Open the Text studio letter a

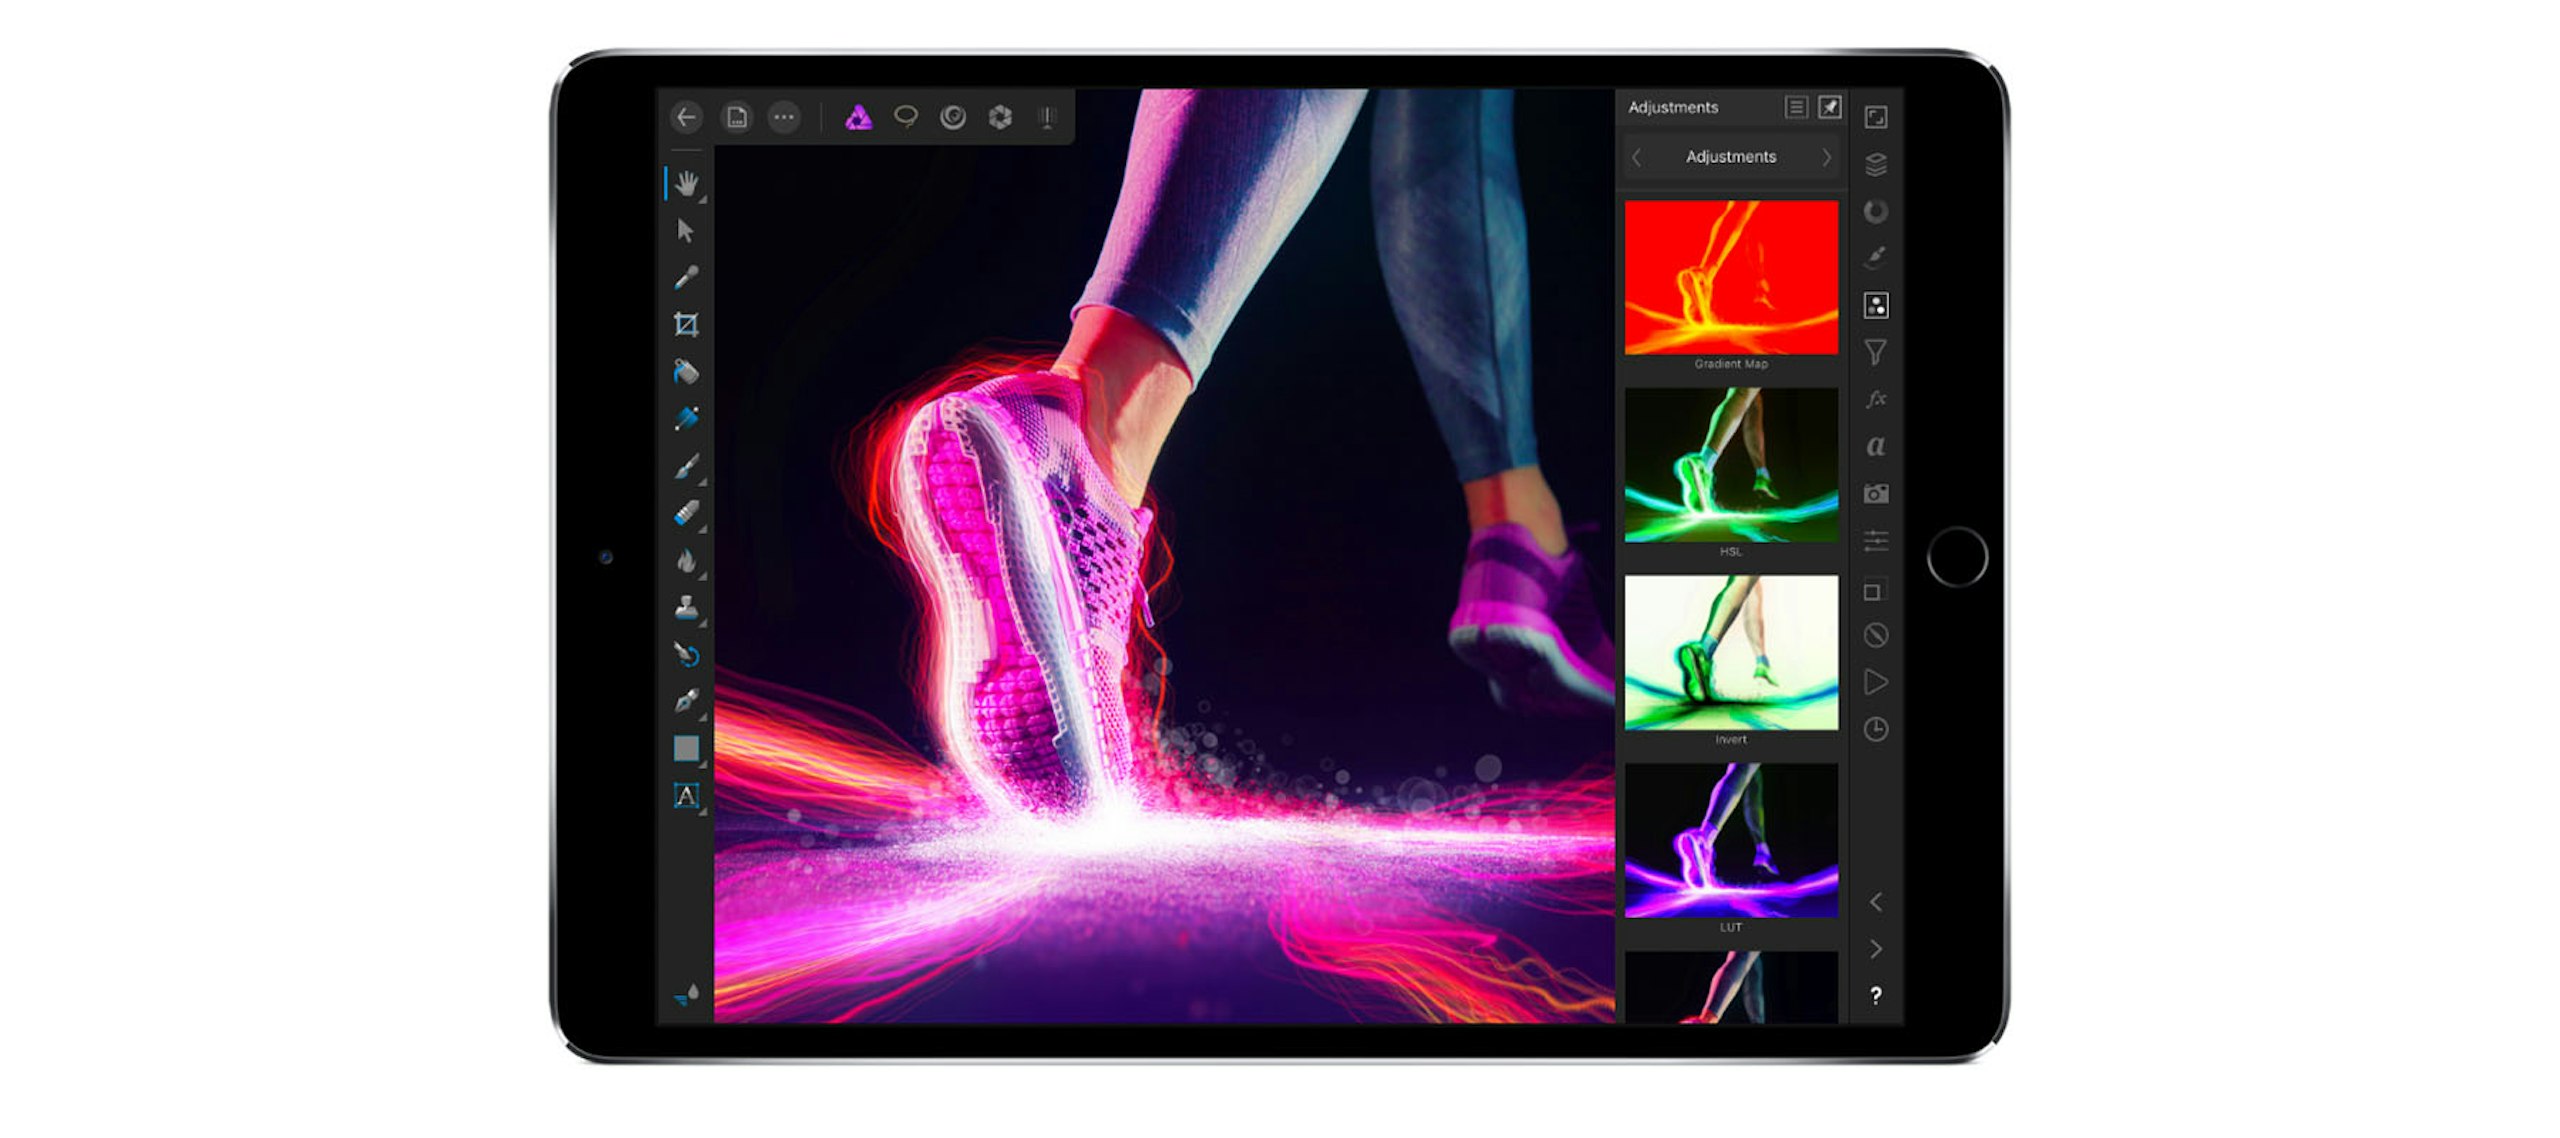[1876, 446]
